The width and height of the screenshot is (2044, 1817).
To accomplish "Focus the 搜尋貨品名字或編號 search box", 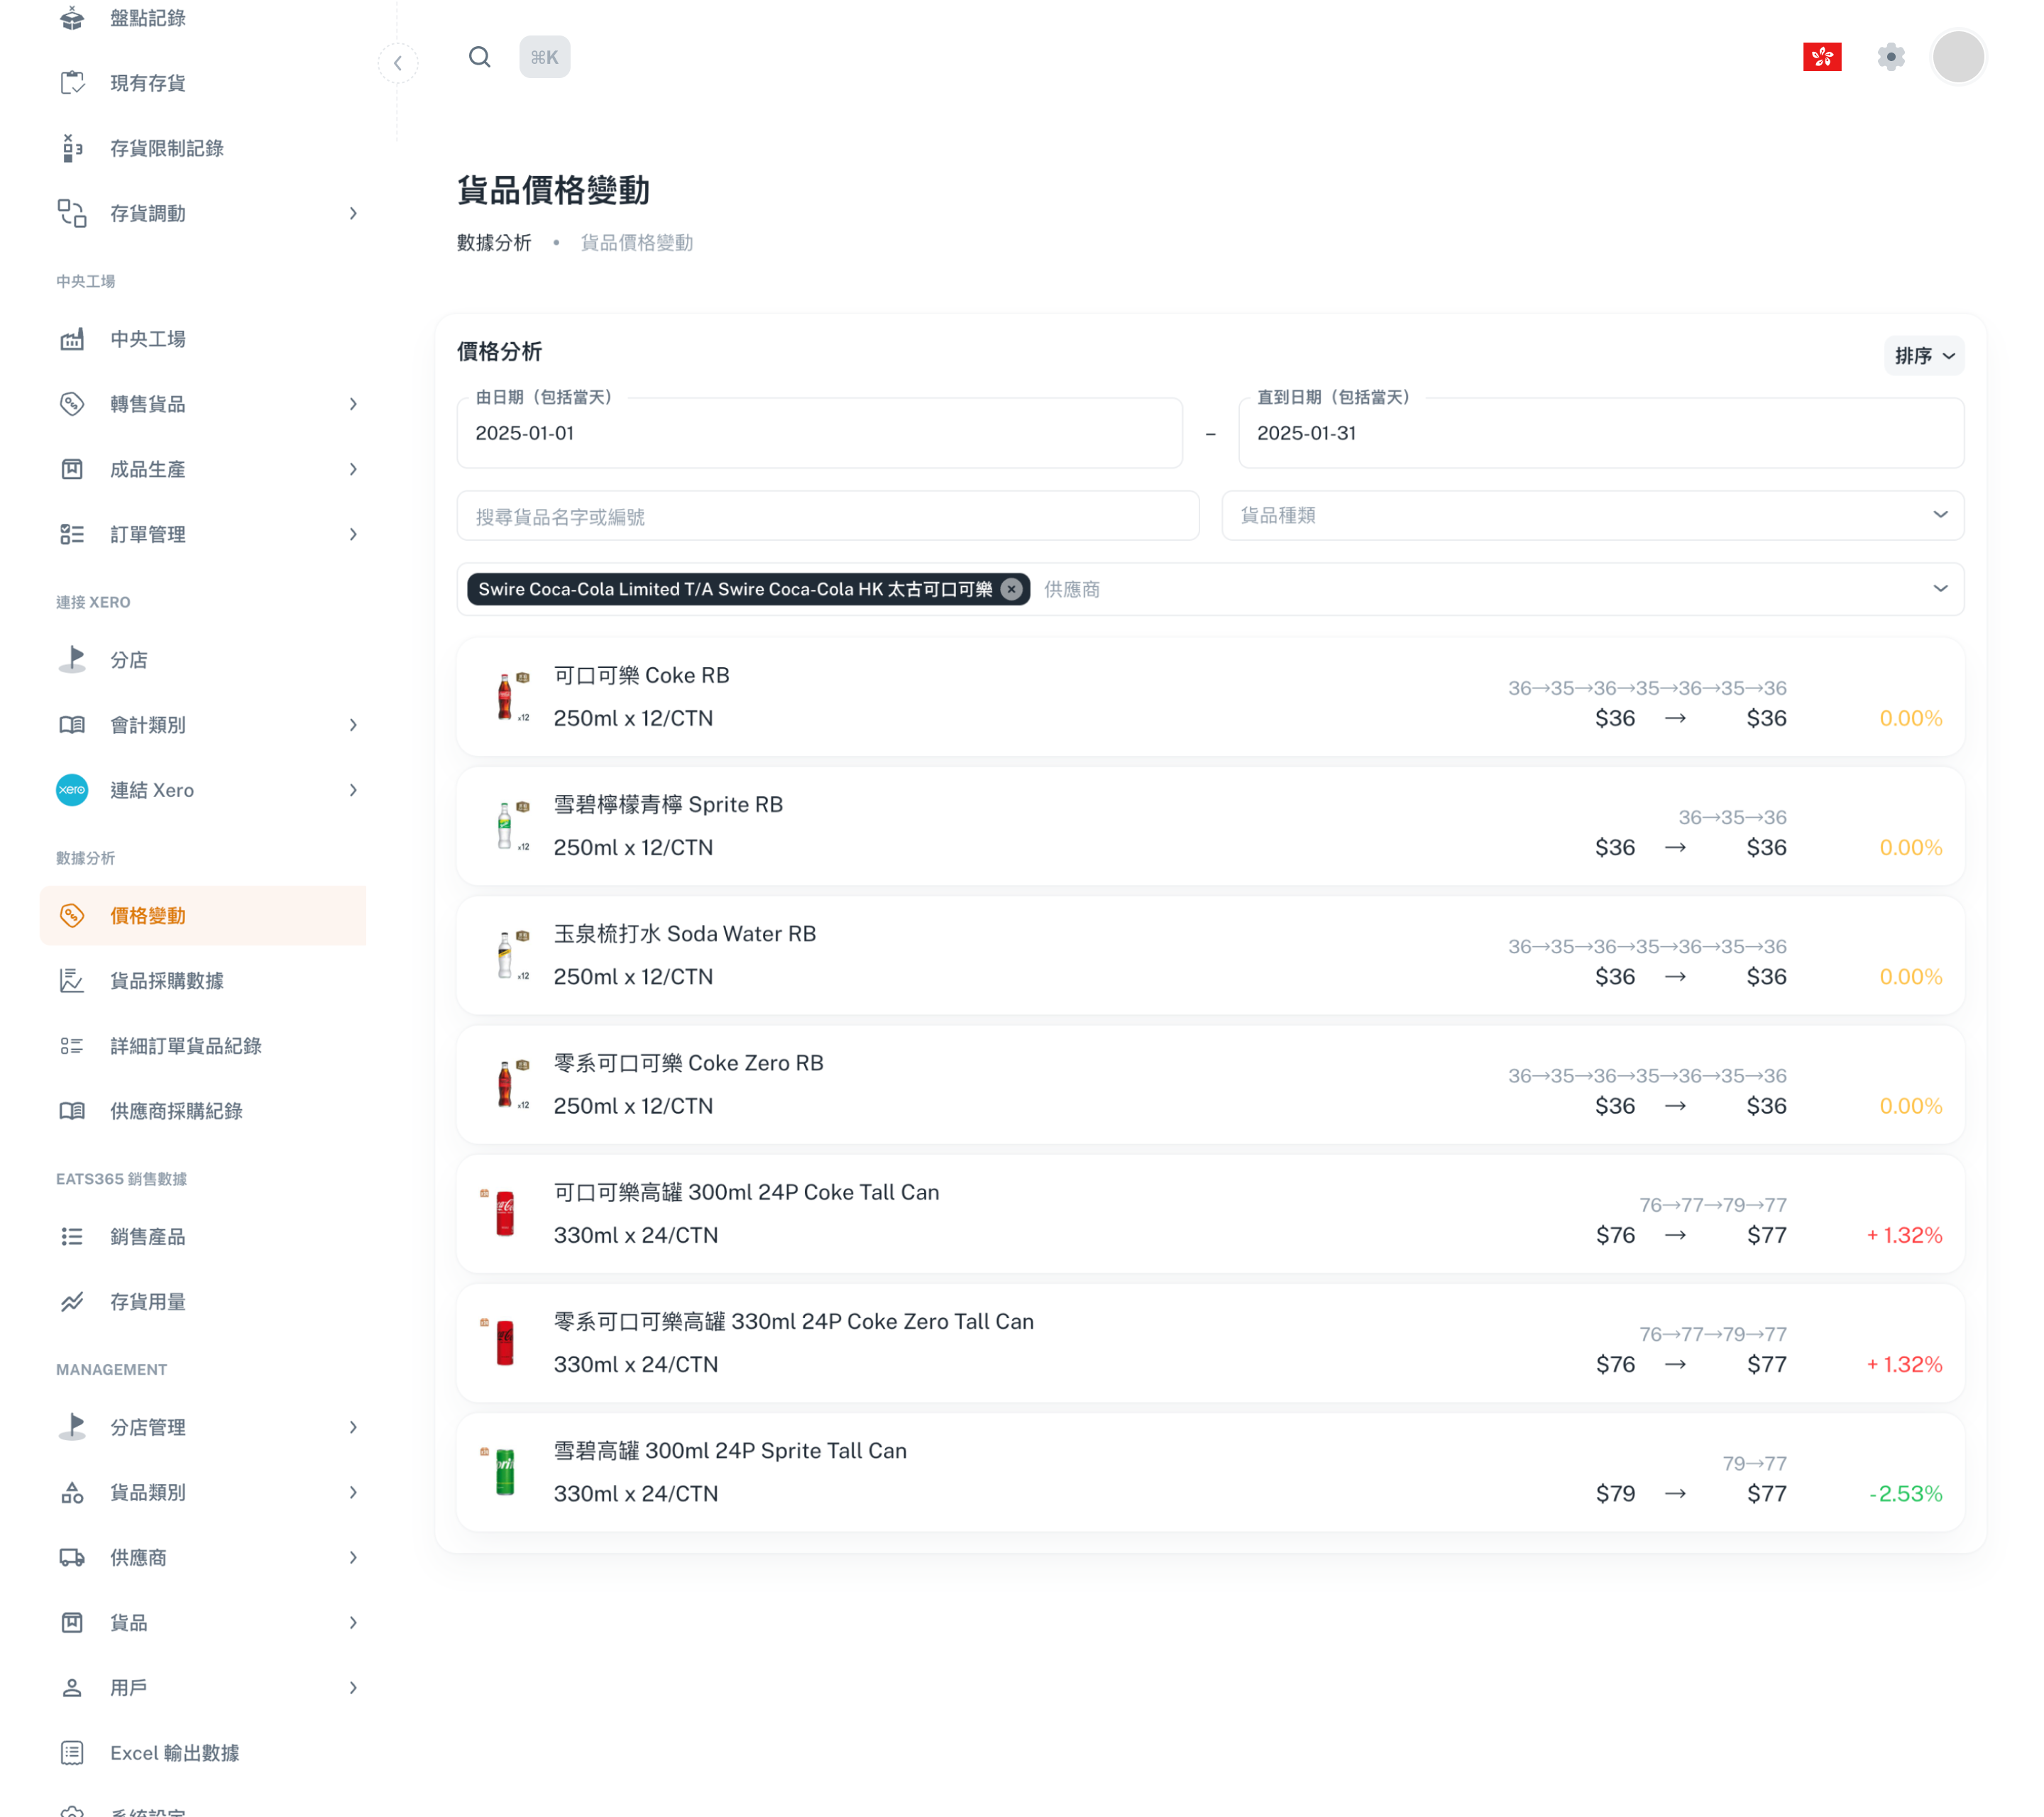I will (828, 516).
